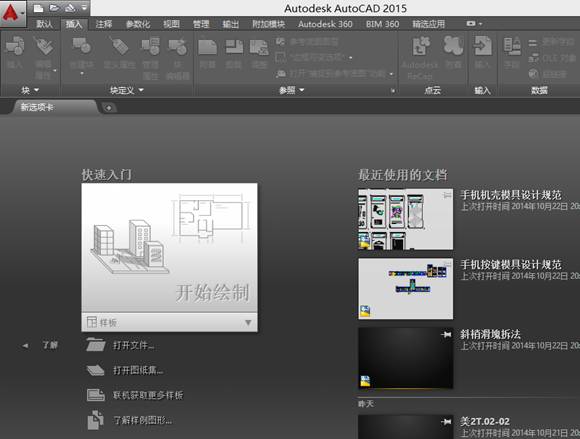Click the 剪裁 (Clip) icon in 参照 panel

click(234, 47)
